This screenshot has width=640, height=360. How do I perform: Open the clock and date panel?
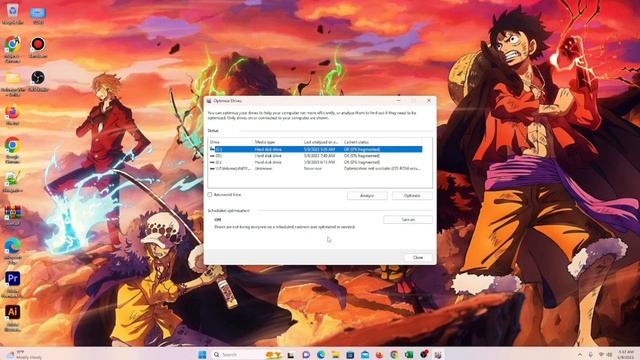pos(626,354)
